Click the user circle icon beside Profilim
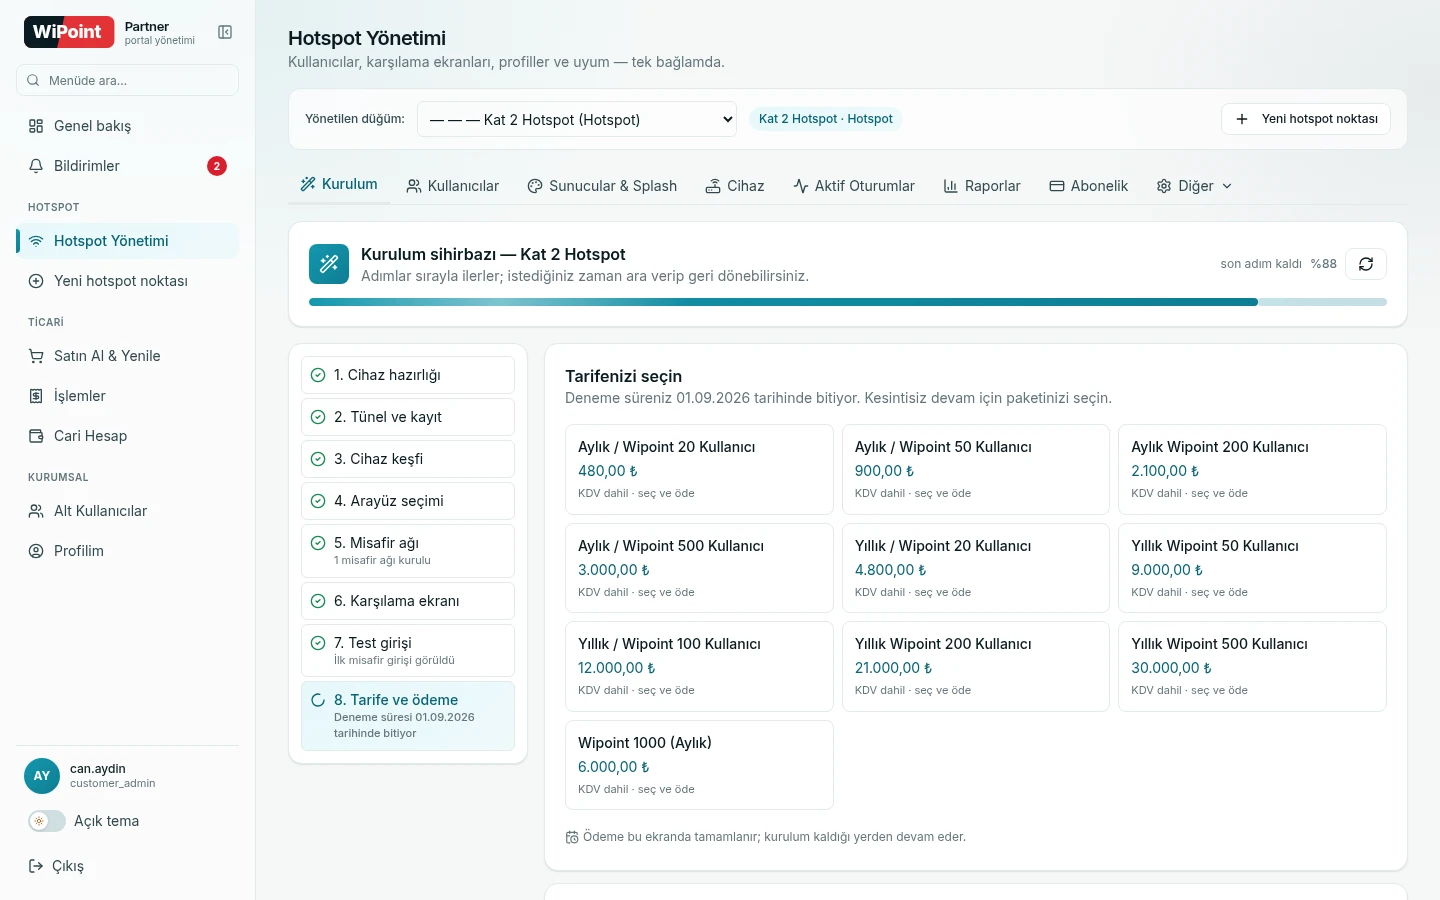 pos(36,551)
